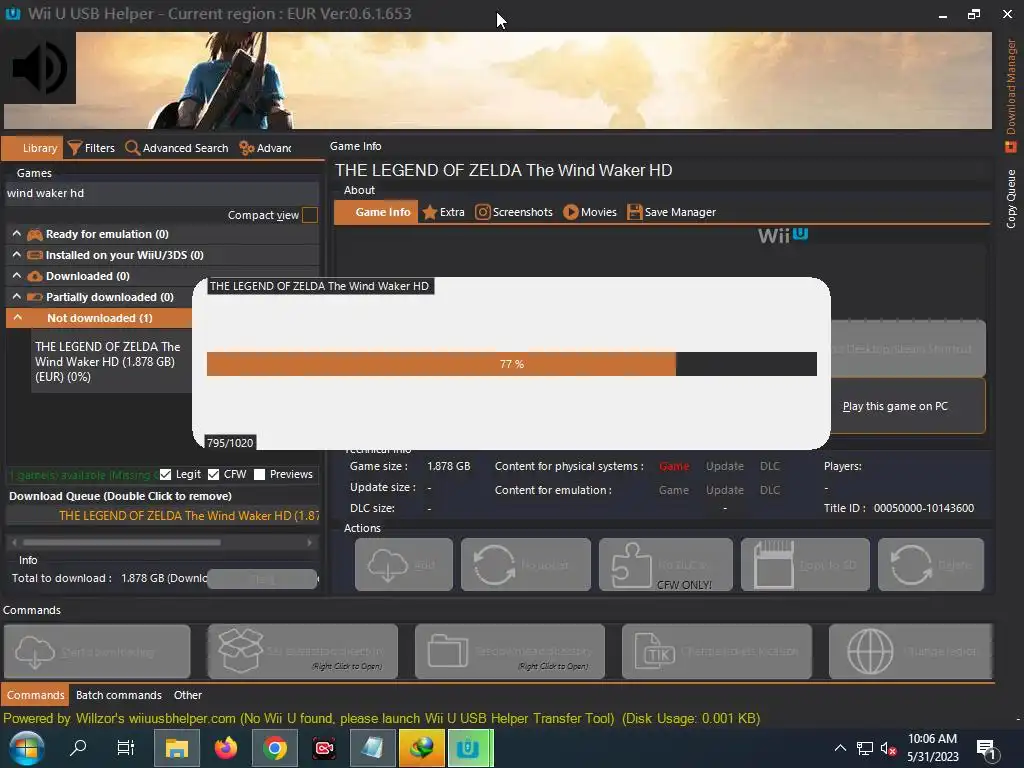Open the Other tab
Image resolution: width=1024 pixels, height=768 pixels.
(187, 695)
